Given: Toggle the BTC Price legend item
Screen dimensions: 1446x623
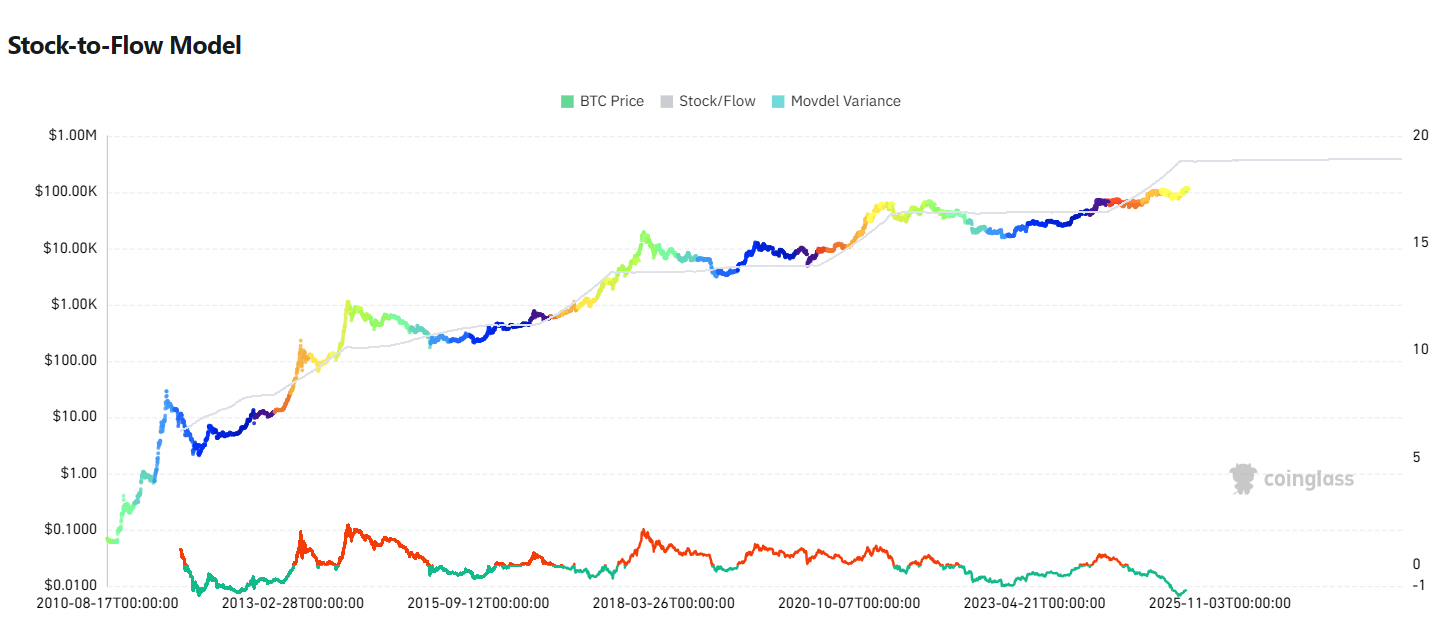Looking at the screenshot, I should (602, 101).
